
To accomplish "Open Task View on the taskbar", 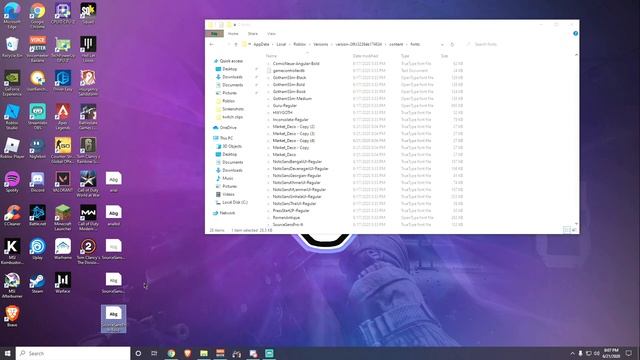I will (154, 353).
